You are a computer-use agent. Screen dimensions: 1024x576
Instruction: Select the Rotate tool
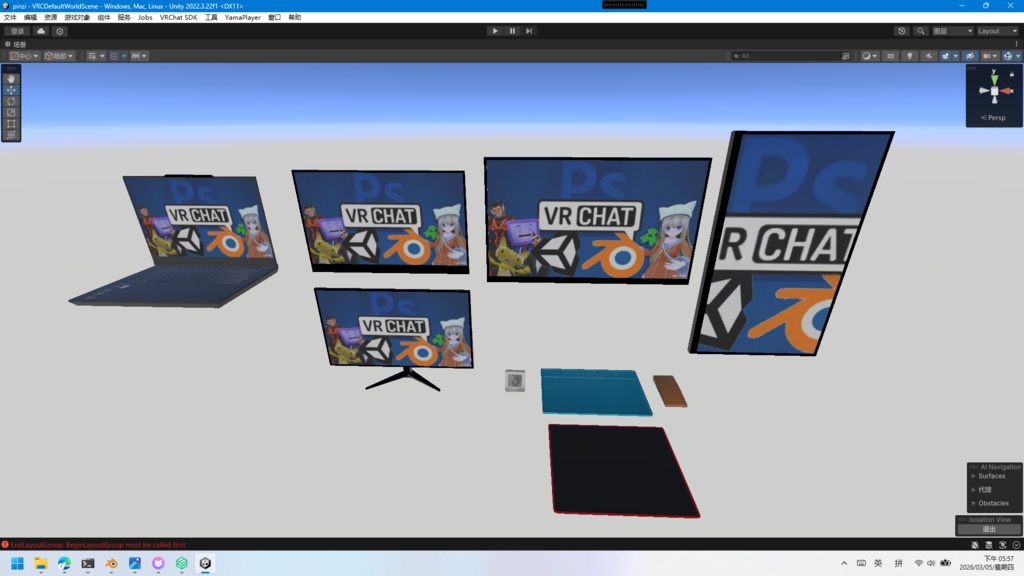coord(11,101)
